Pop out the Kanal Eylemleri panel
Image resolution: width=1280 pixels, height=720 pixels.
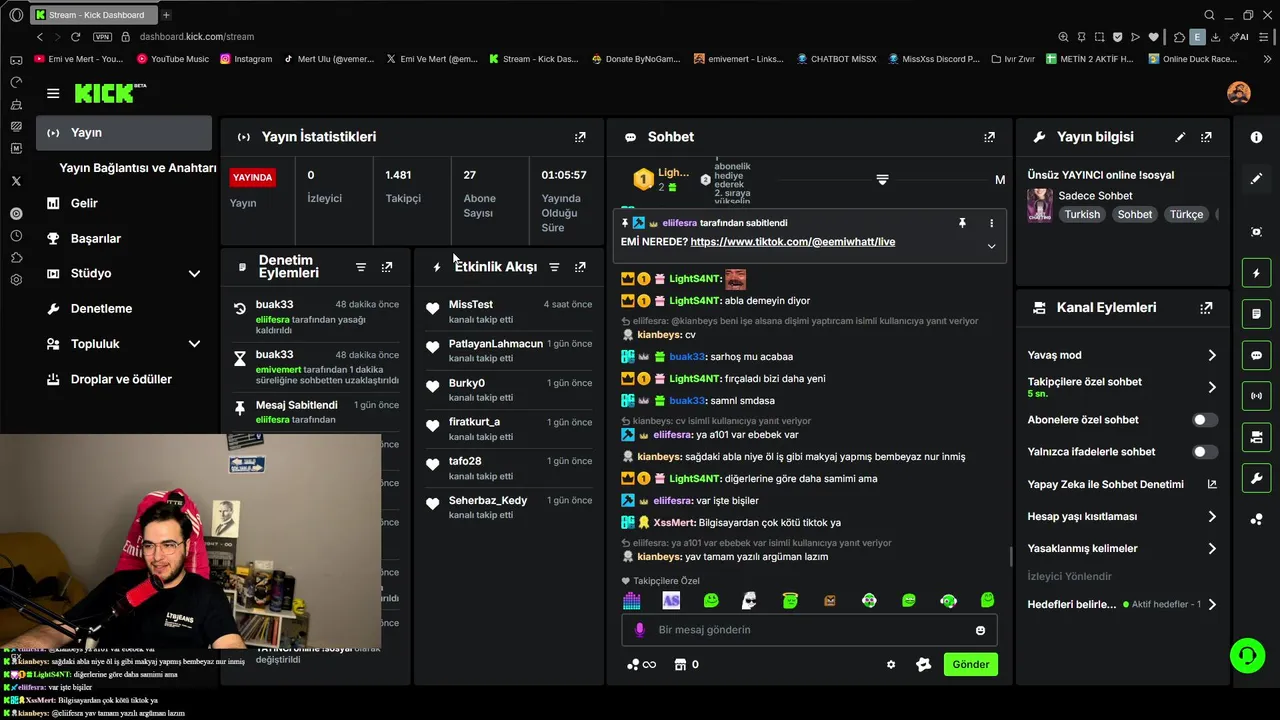[1206, 308]
